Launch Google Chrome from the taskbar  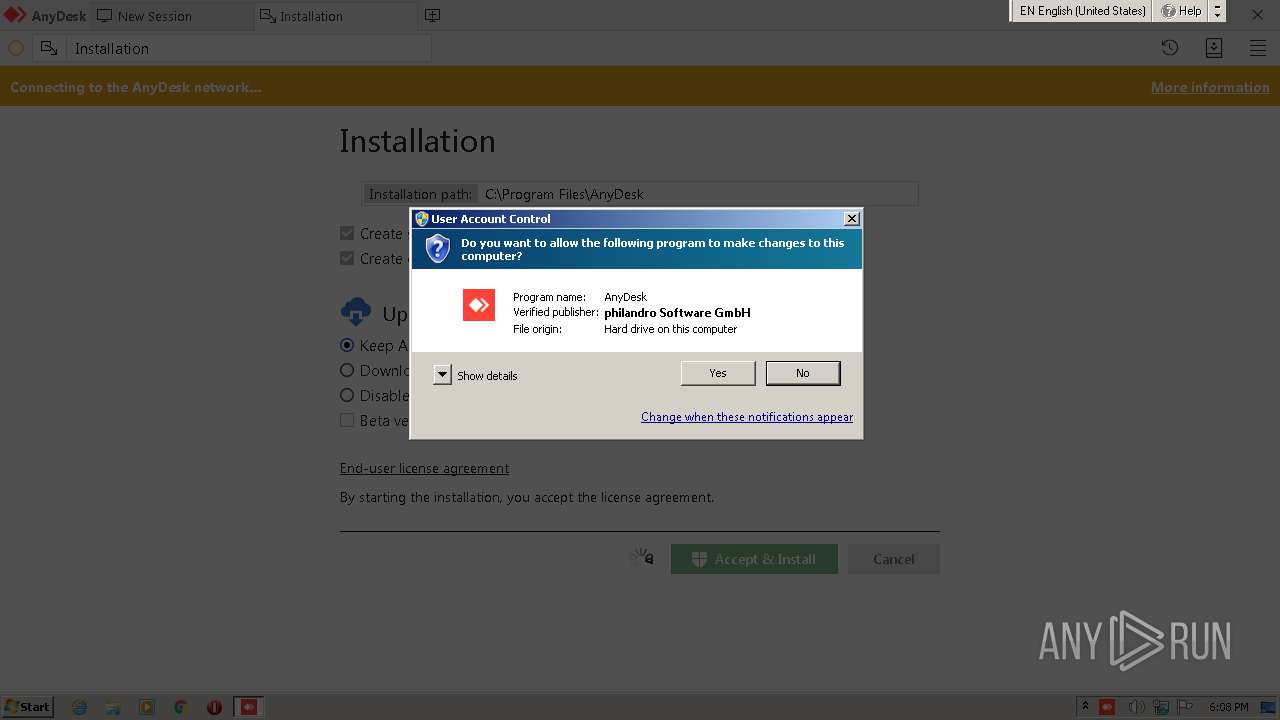181,707
